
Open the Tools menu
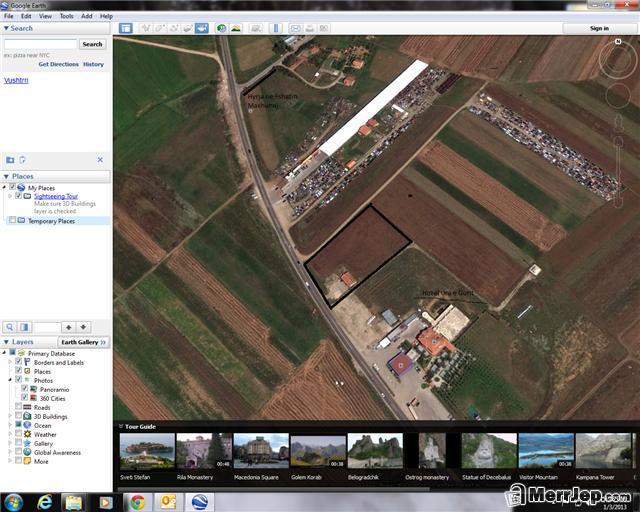67,16
